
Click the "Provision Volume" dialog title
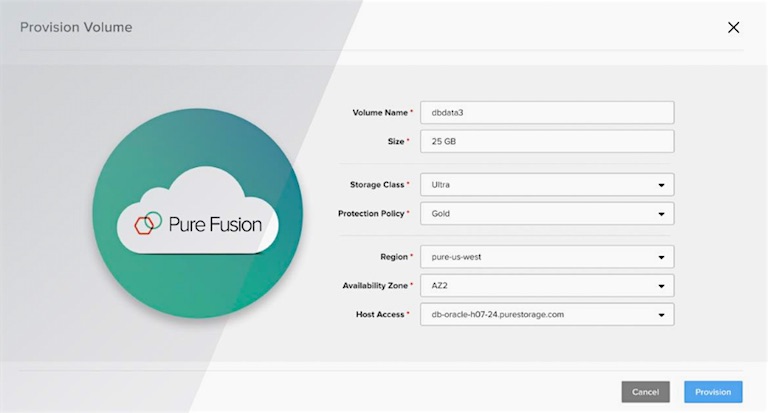76,27
